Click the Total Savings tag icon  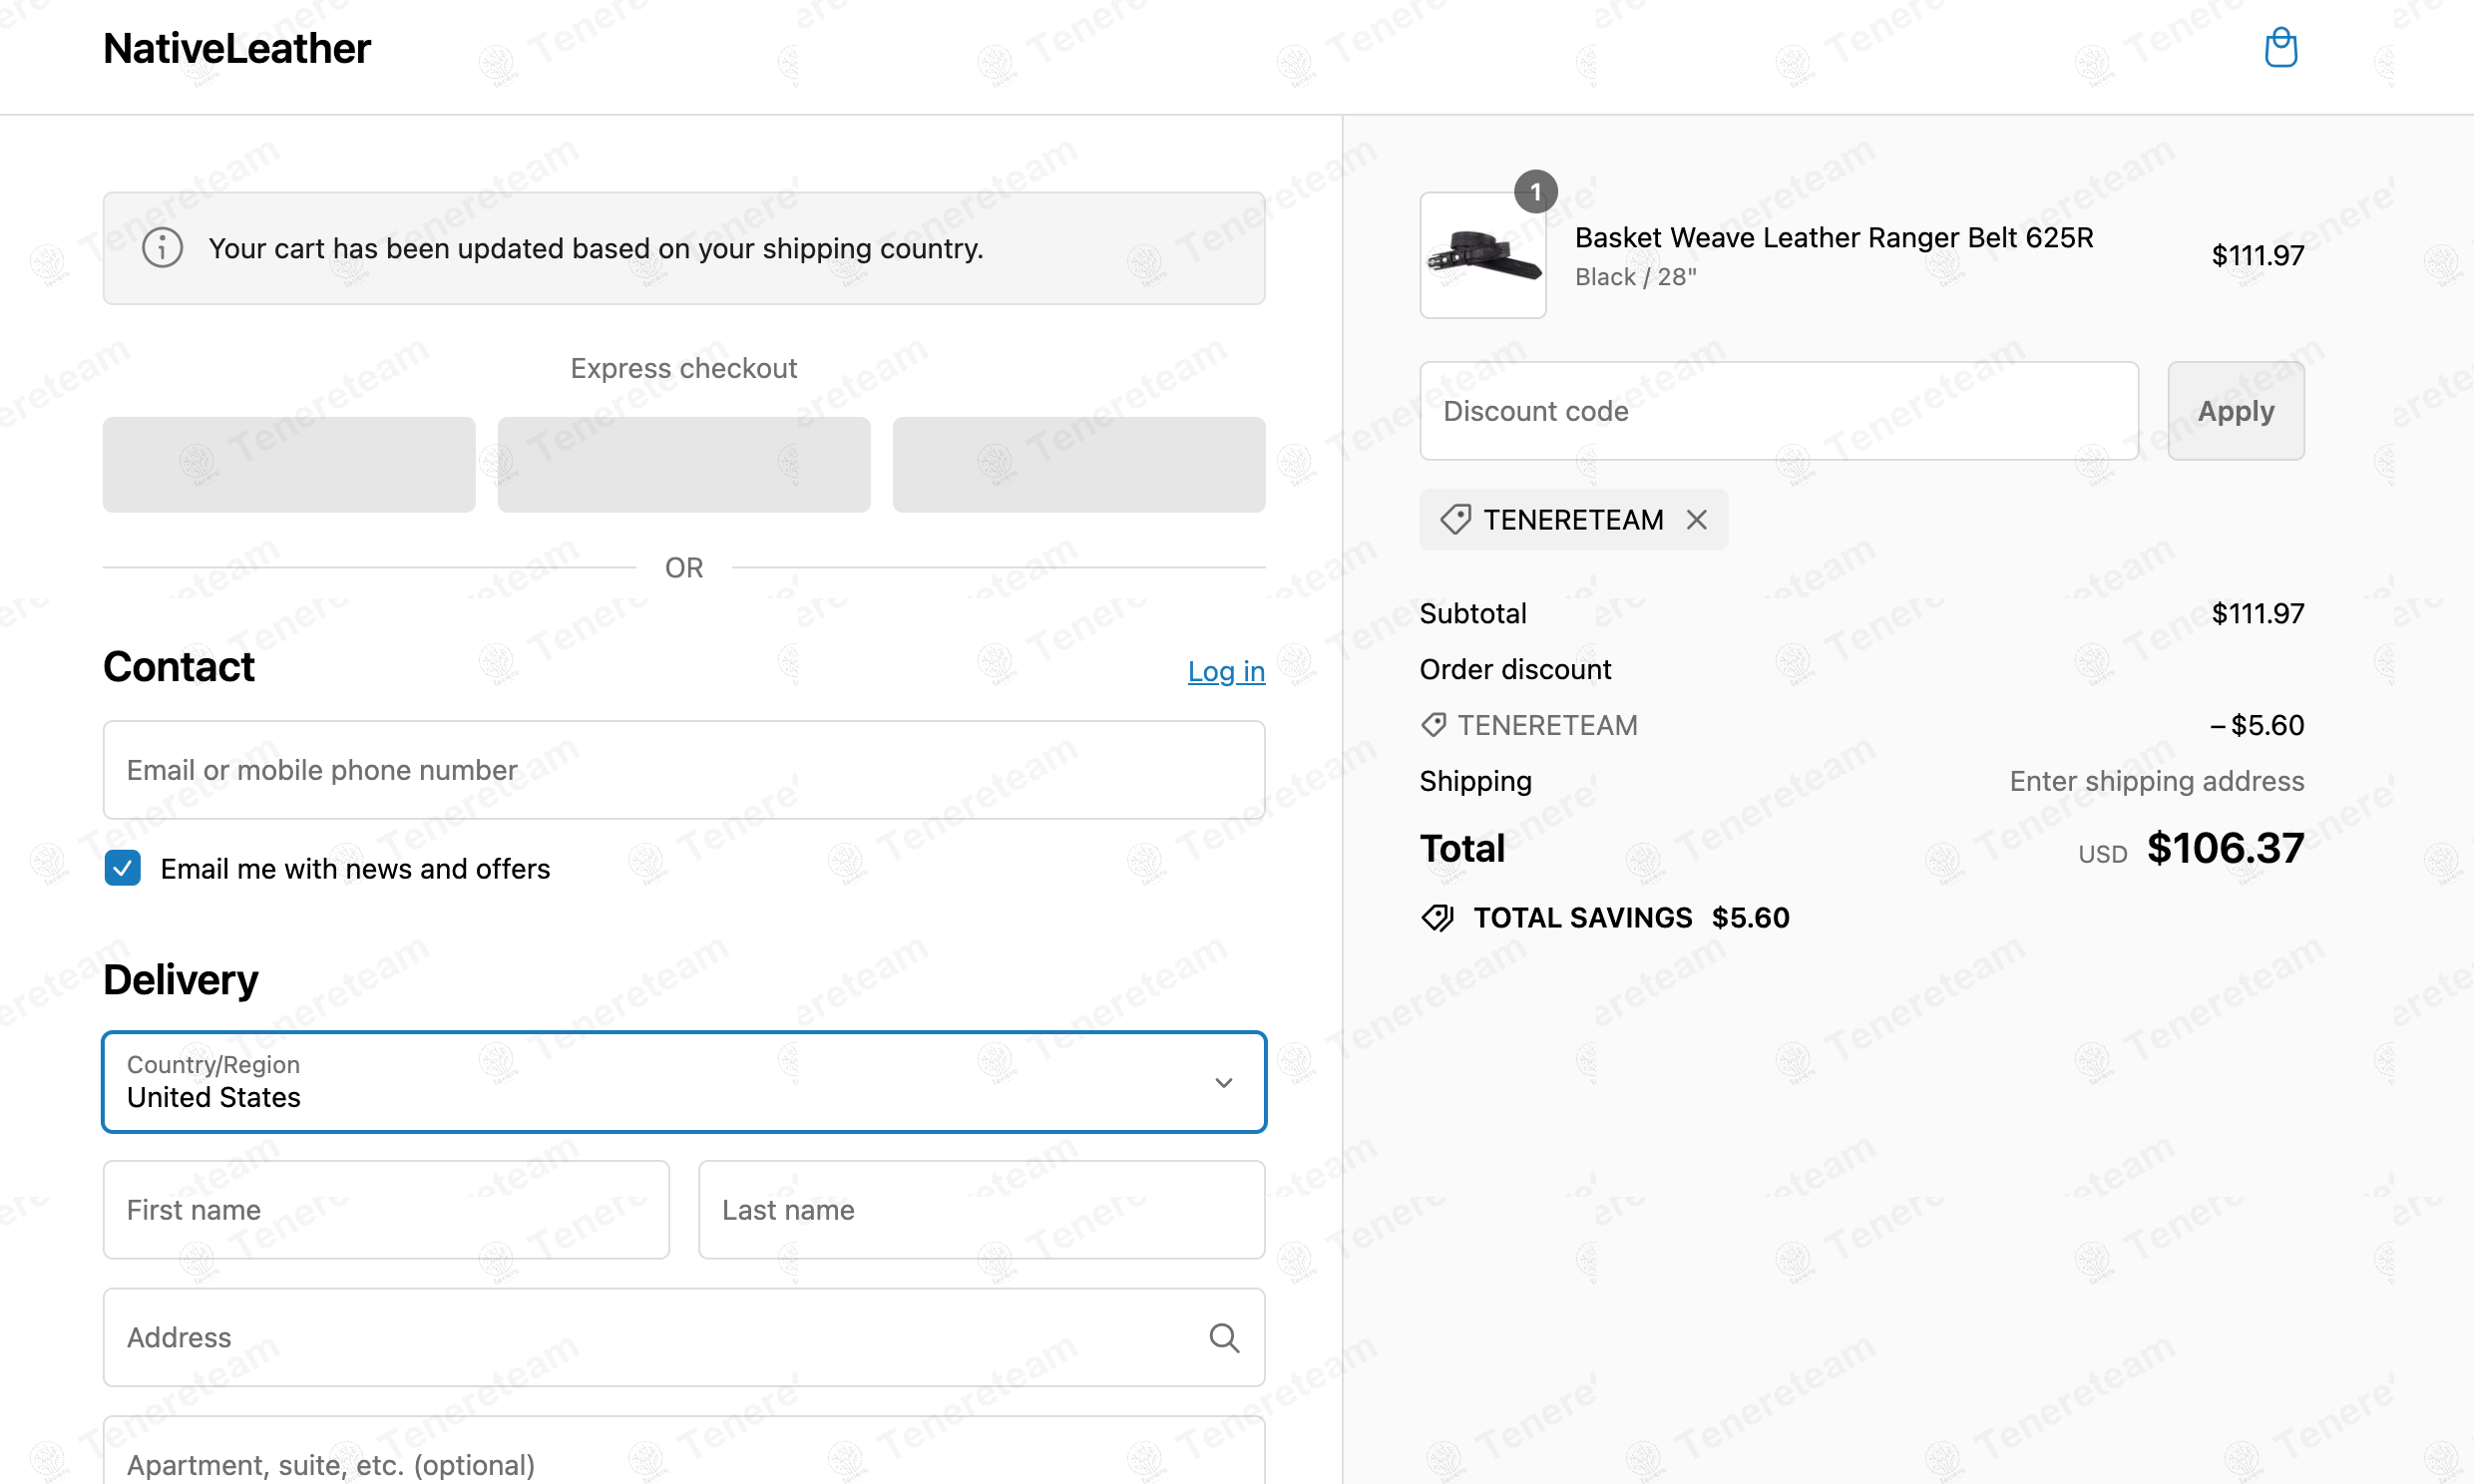(1437, 917)
